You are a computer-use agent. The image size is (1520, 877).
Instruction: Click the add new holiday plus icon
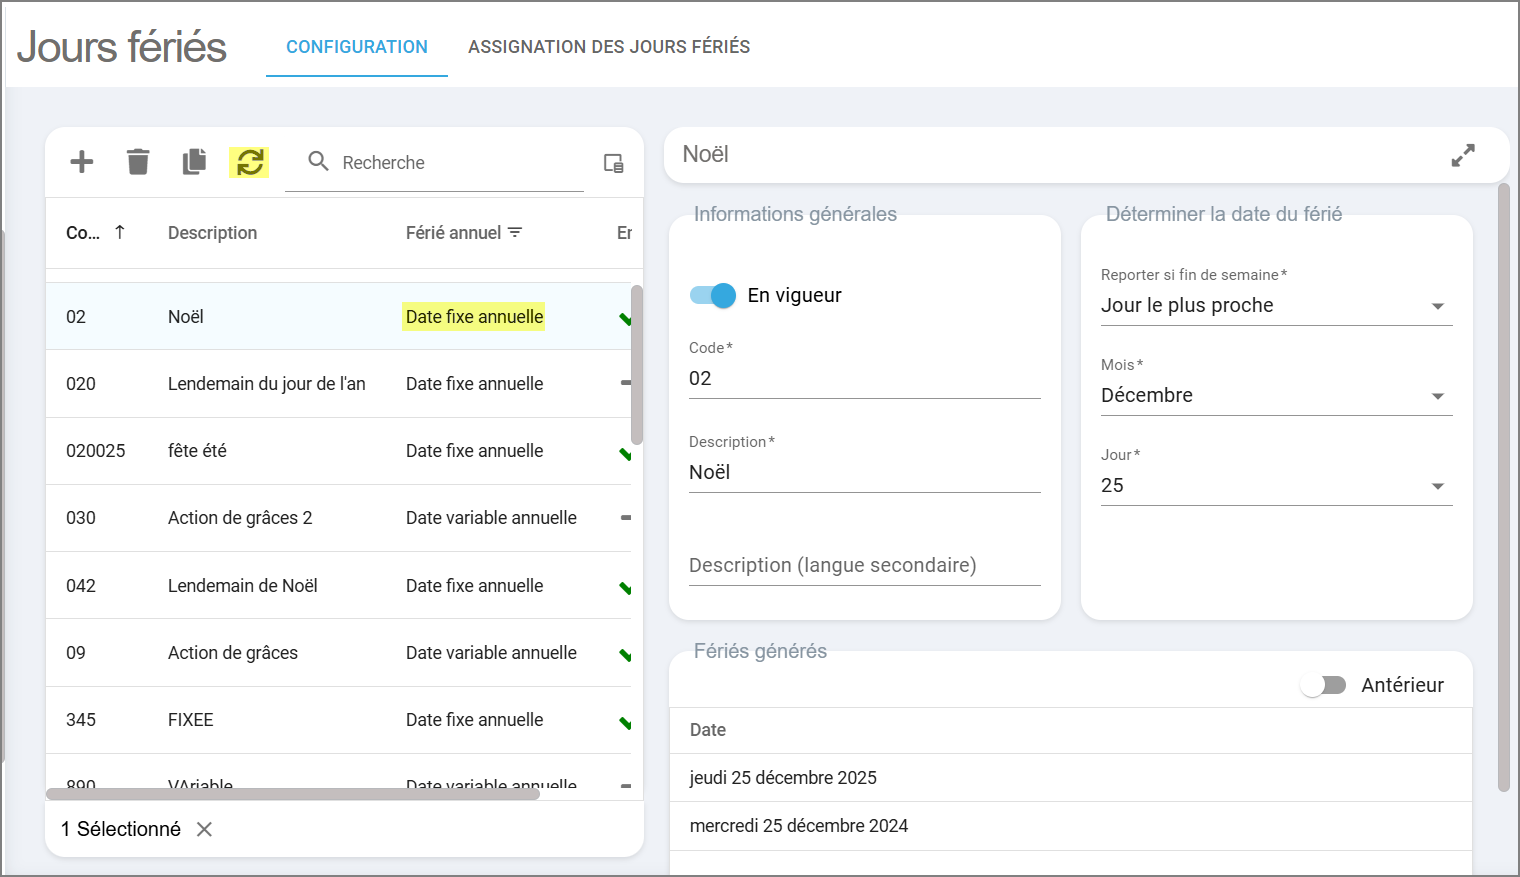pos(82,162)
